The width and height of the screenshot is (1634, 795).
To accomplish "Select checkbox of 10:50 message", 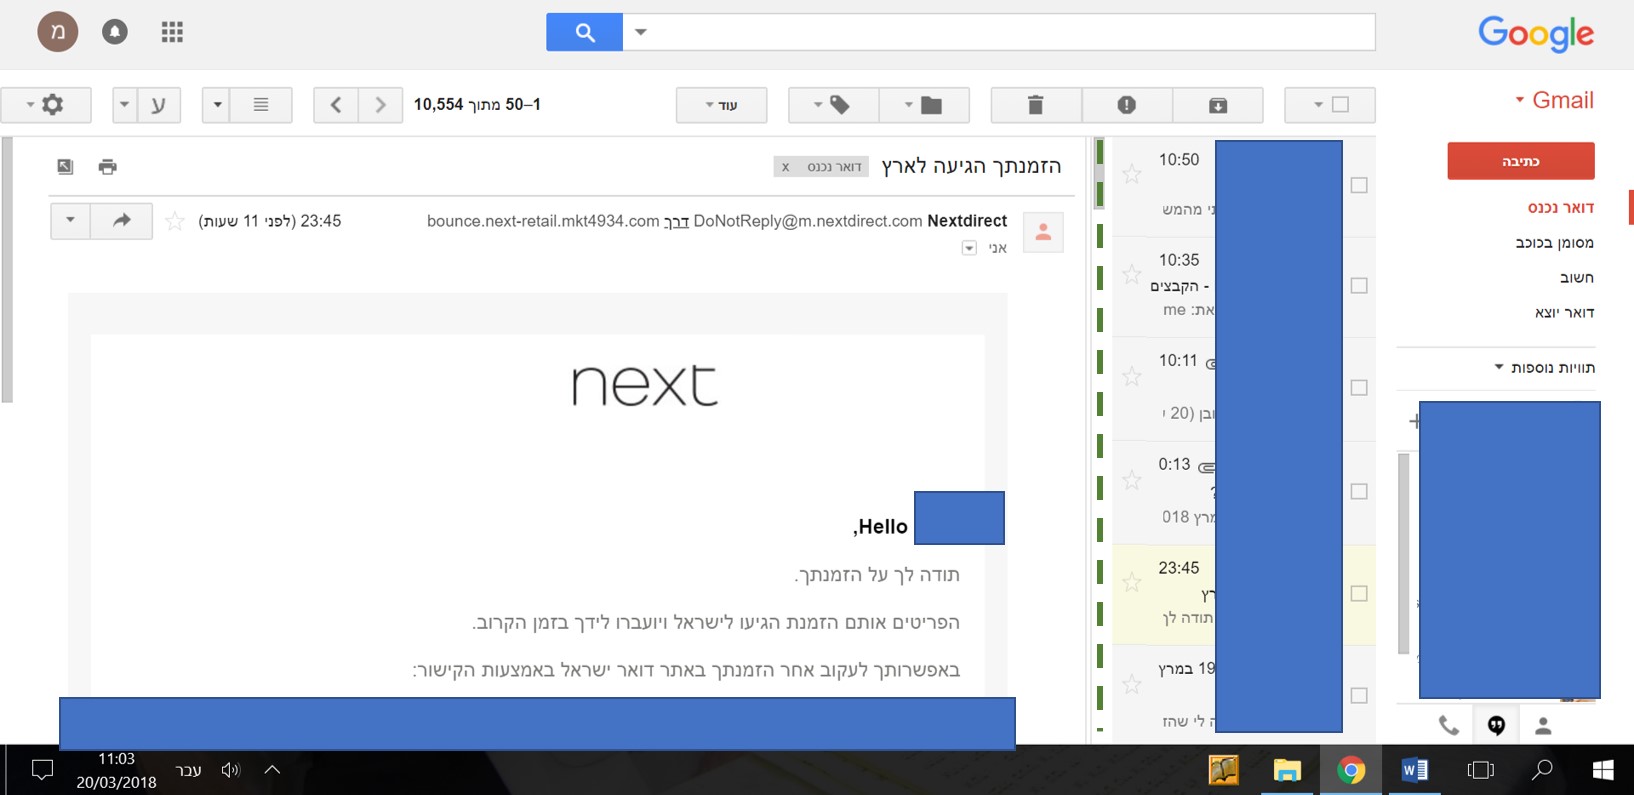I will (1359, 185).
